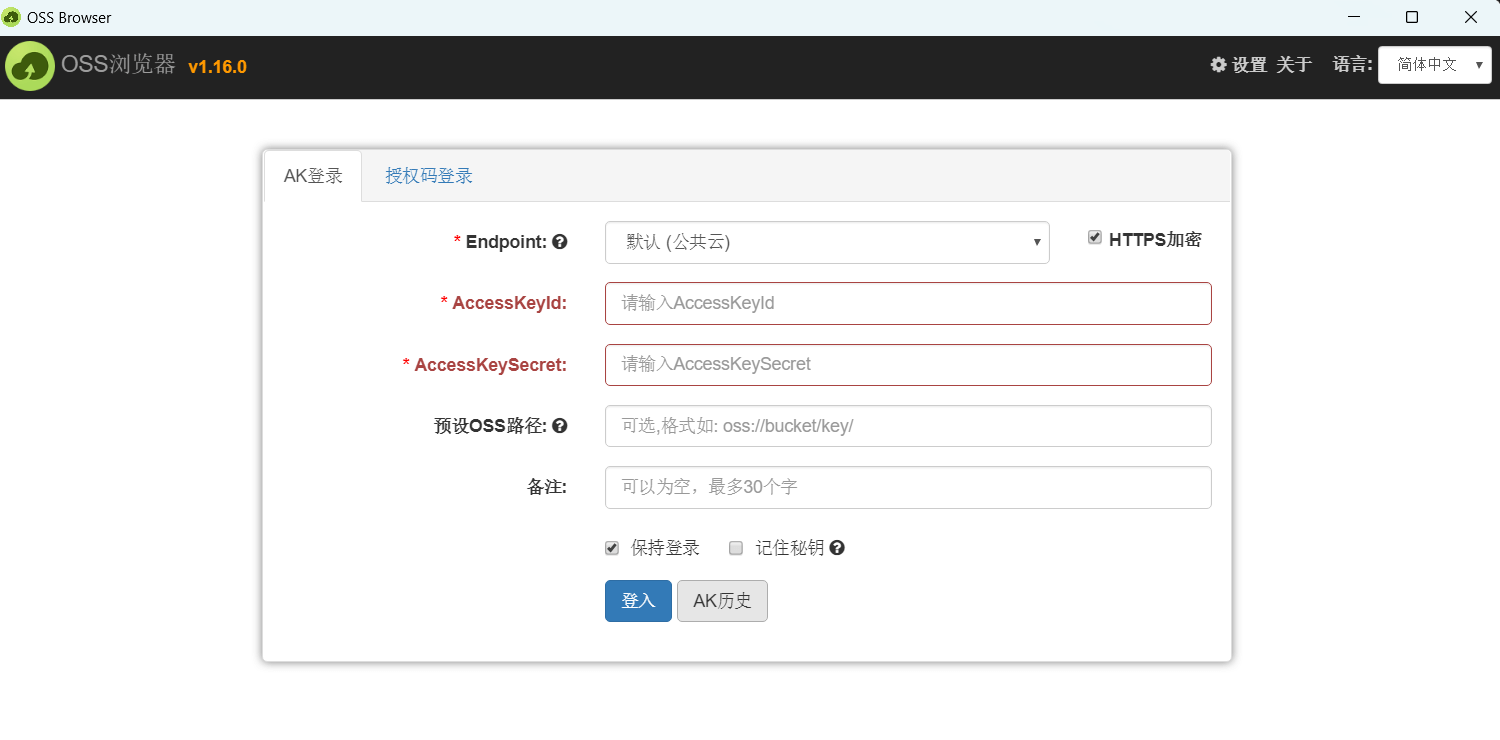Focus the AccessKeyId input field
Image resolution: width=1500 pixels, height=740 pixels.
908,303
